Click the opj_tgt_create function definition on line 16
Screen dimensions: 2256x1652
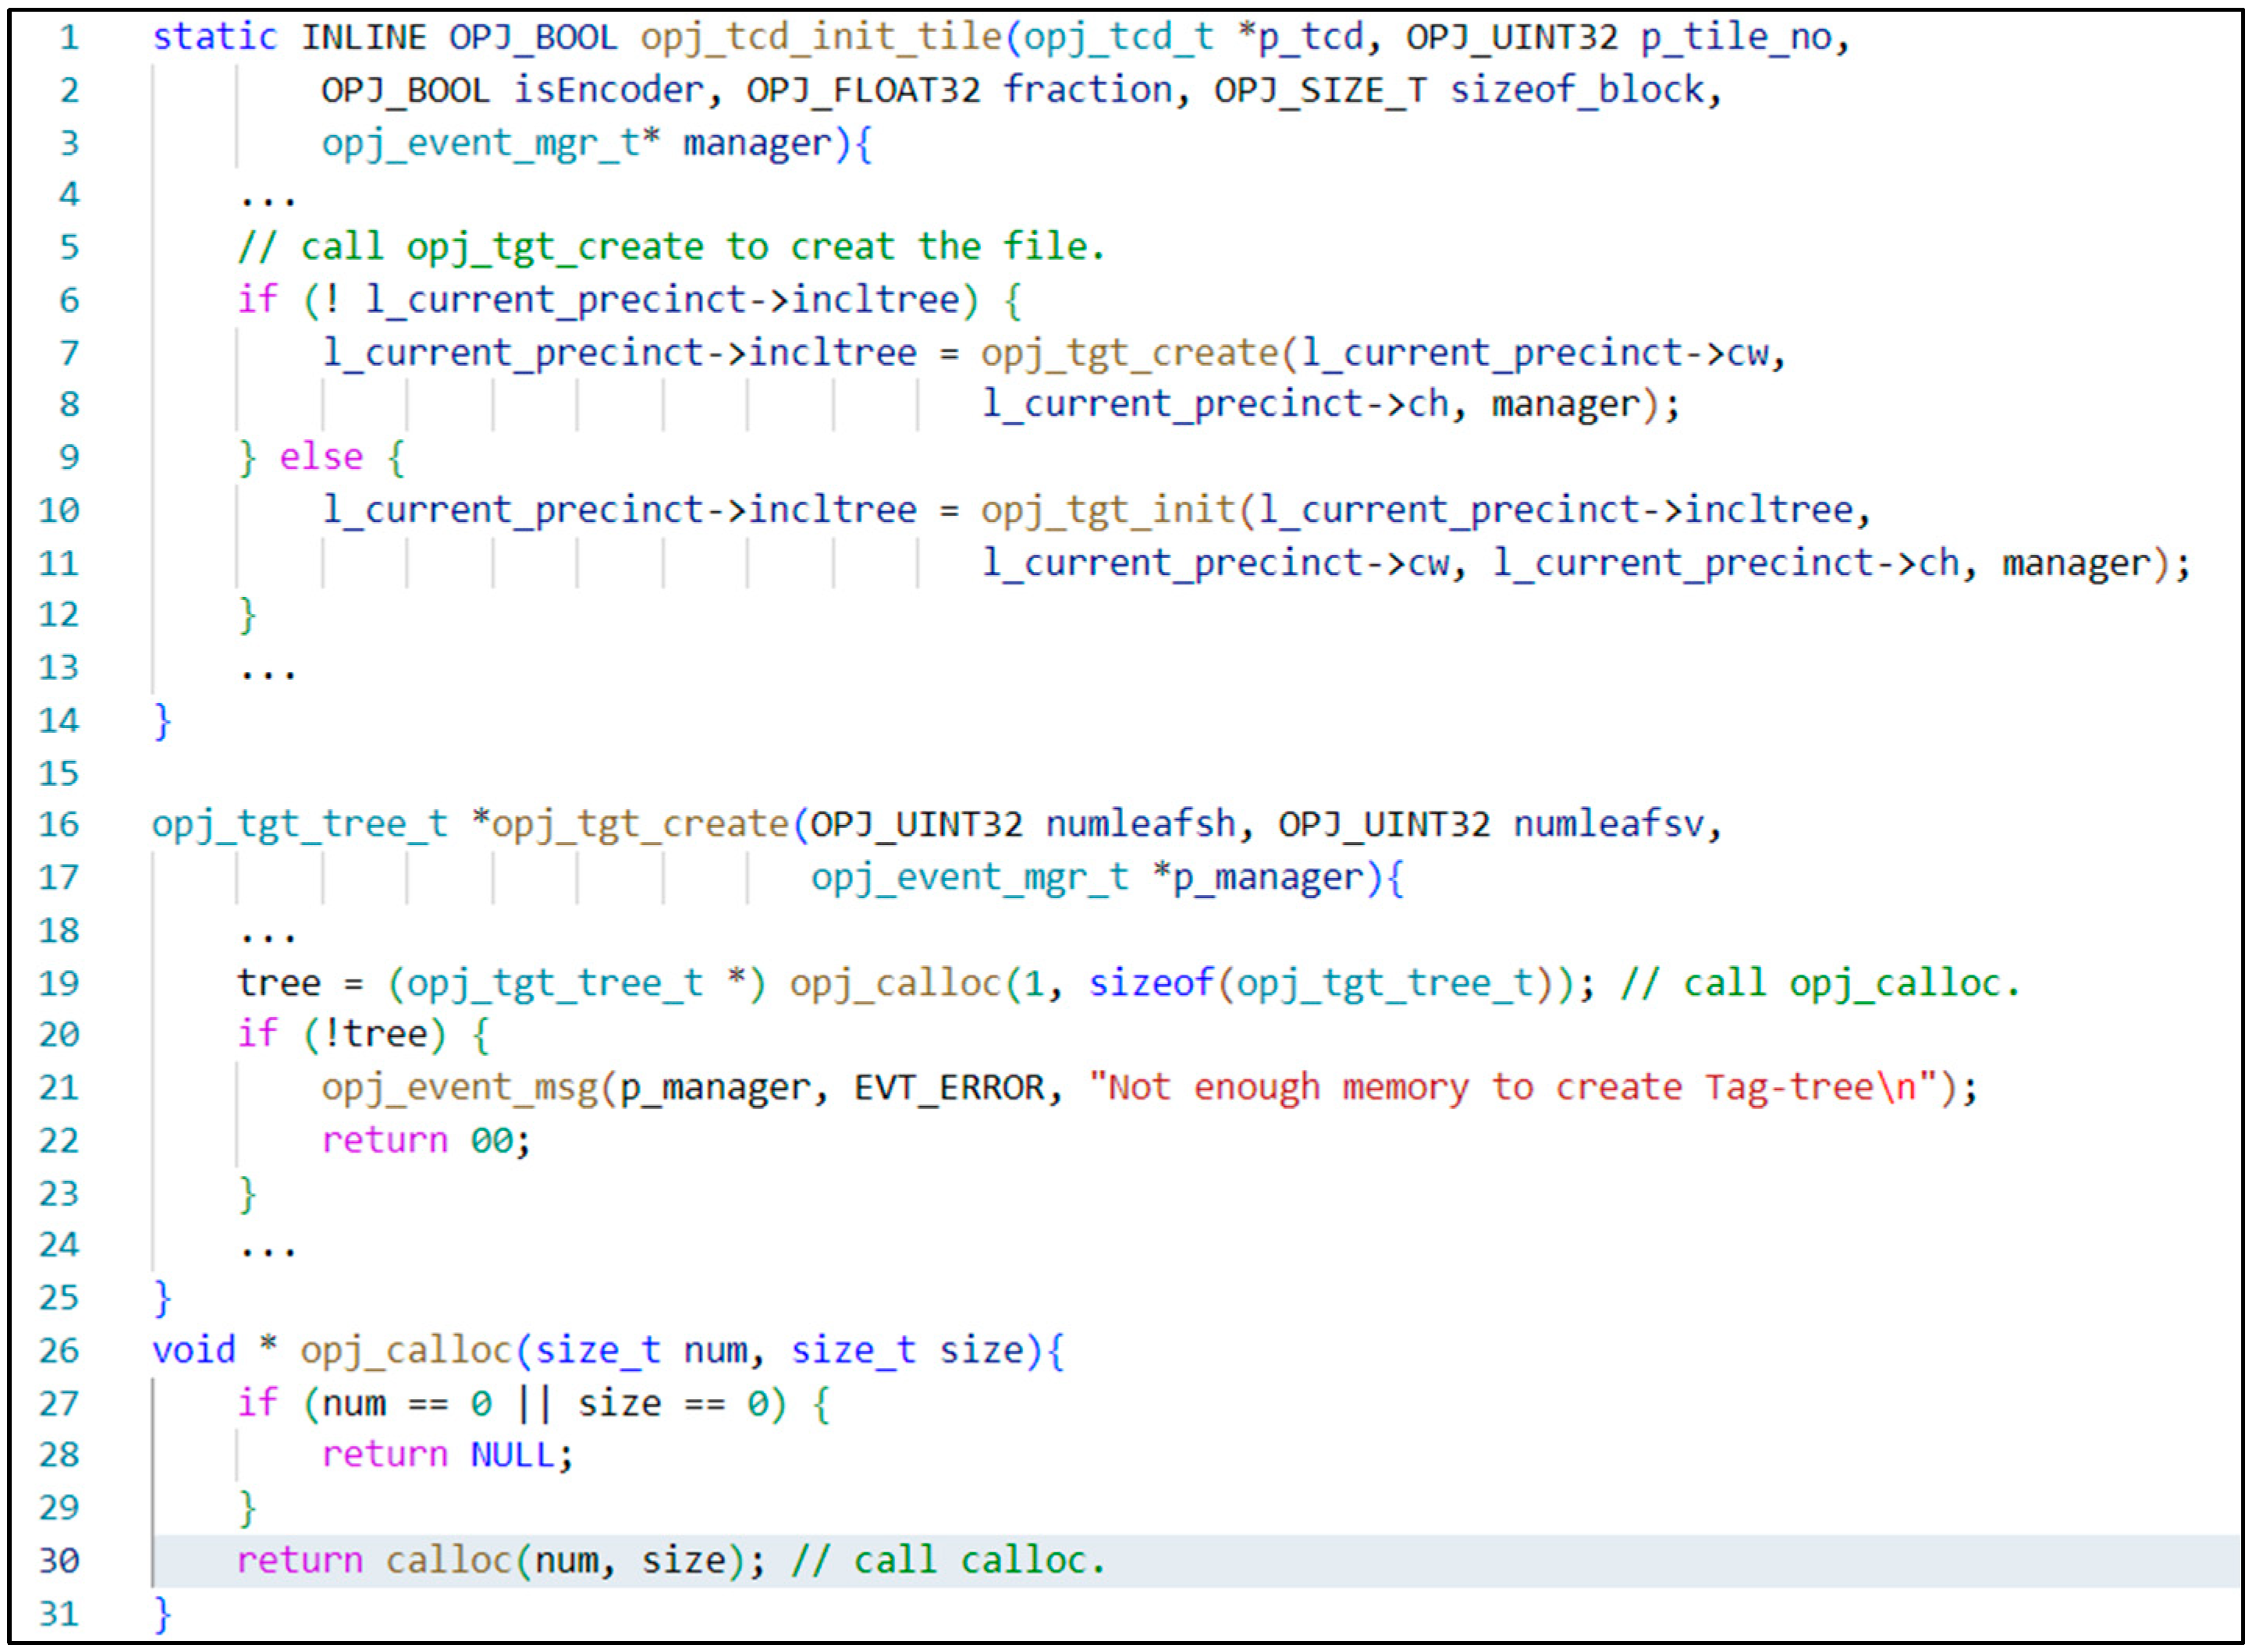[640, 824]
